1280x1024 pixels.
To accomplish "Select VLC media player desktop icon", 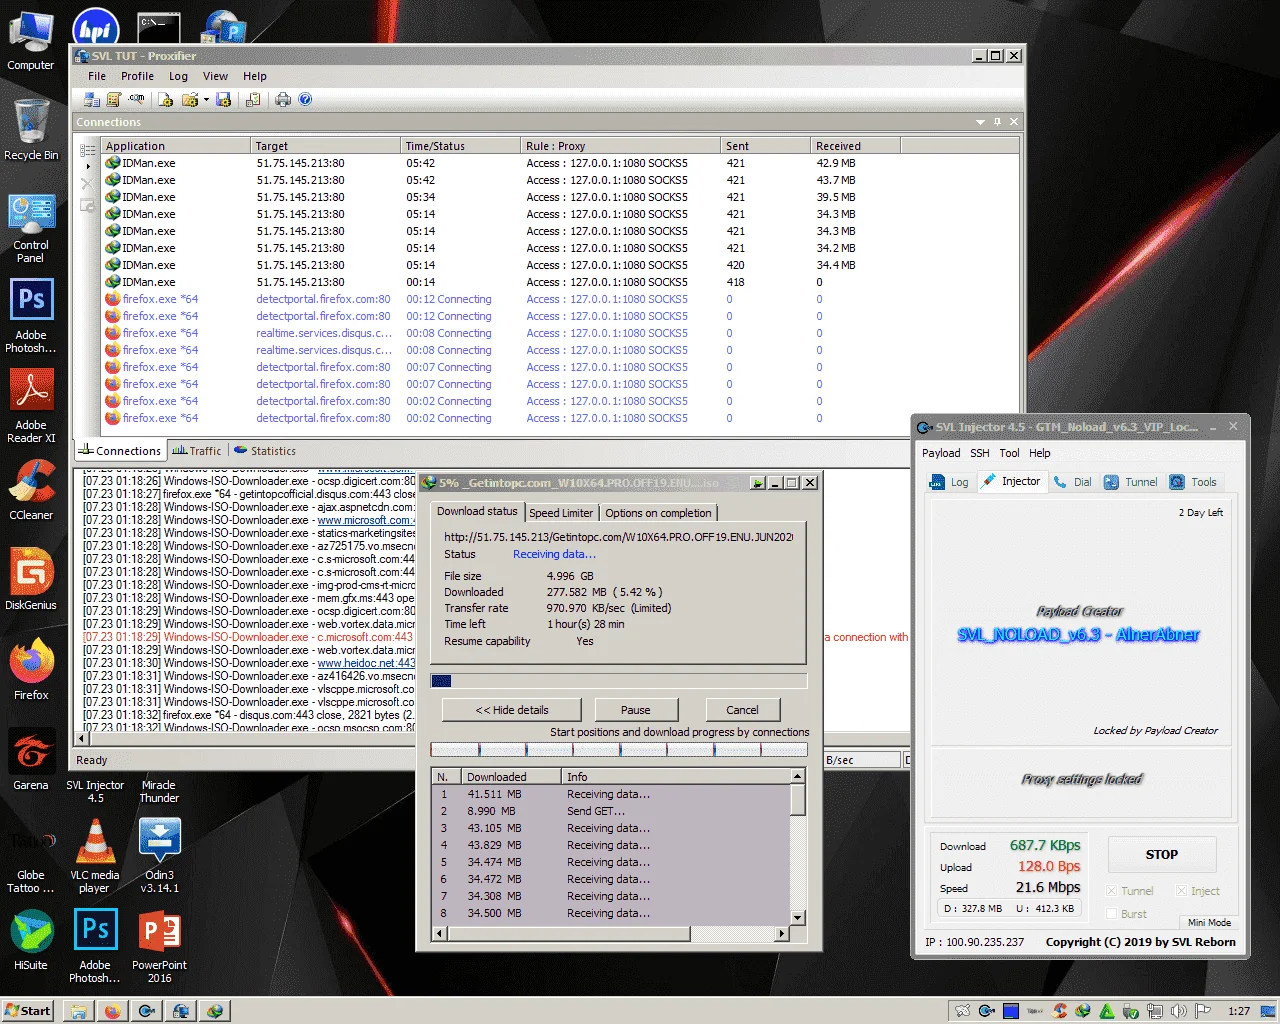I will 95,855.
